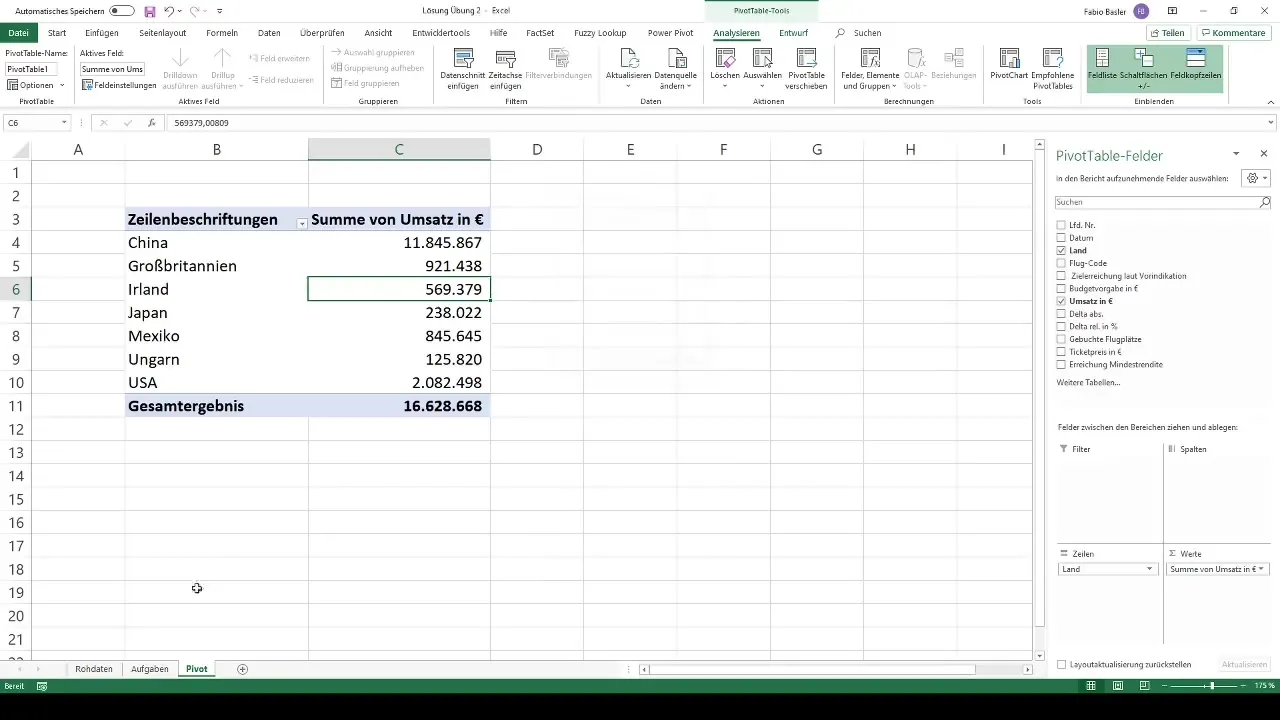Open the Zeilenbeschriftungen filter dropdown
1280x720 pixels.
click(301, 223)
